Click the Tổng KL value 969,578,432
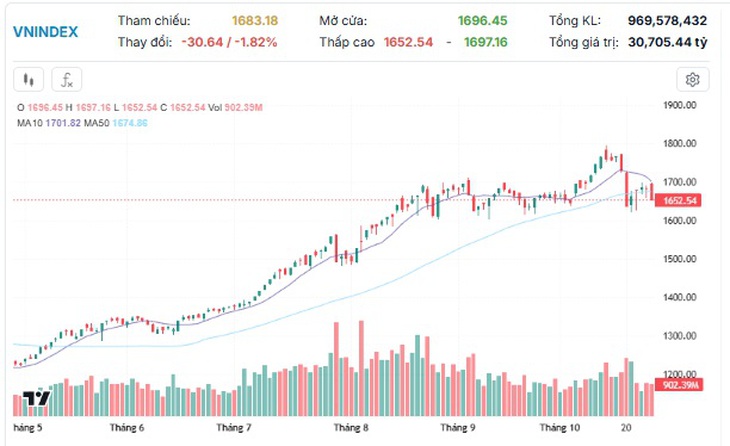Viewport: 730px width, 446px height. [667, 21]
